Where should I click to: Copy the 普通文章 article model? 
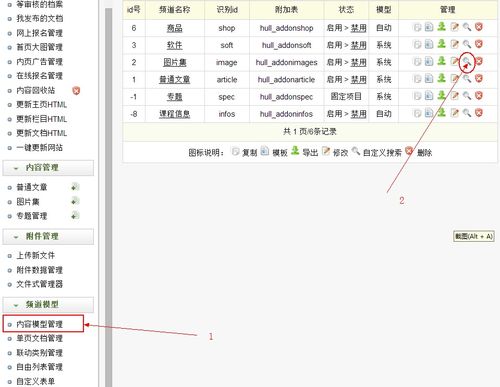click(x=417, y=79)
